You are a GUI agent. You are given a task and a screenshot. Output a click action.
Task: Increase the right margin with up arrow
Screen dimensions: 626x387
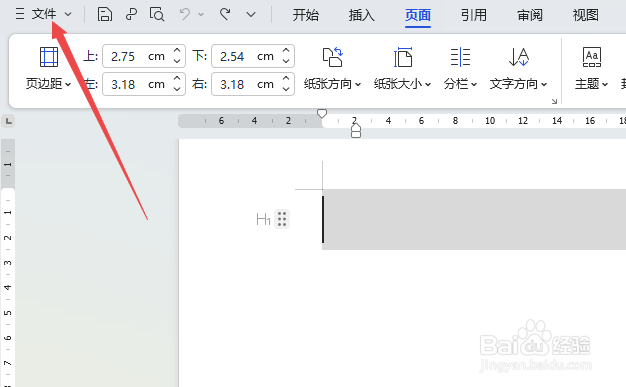[x=285, y=79]
